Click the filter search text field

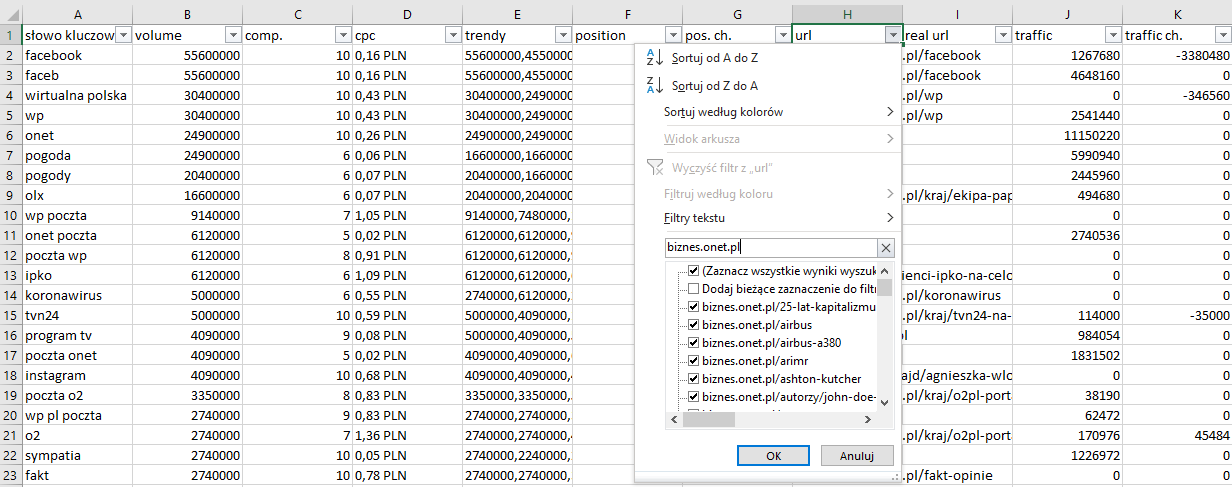pos(770,248)
